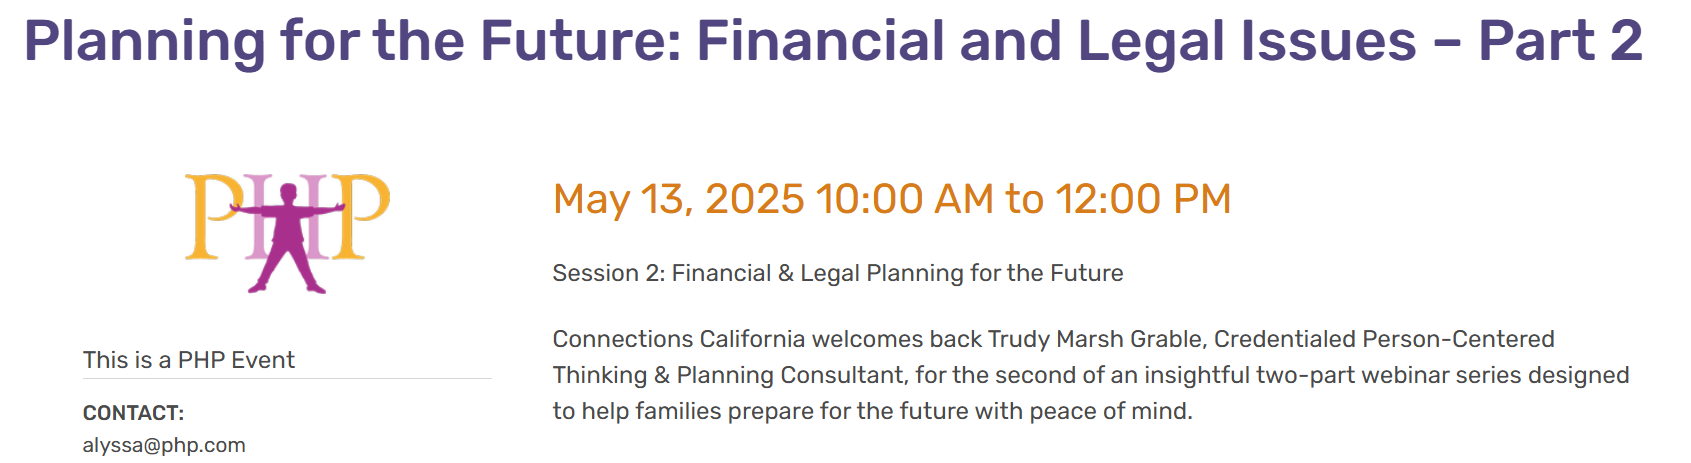1691x463 pixels.
Task: Click the 'This is a PHP Event' text
Action: tap(189, 360)
